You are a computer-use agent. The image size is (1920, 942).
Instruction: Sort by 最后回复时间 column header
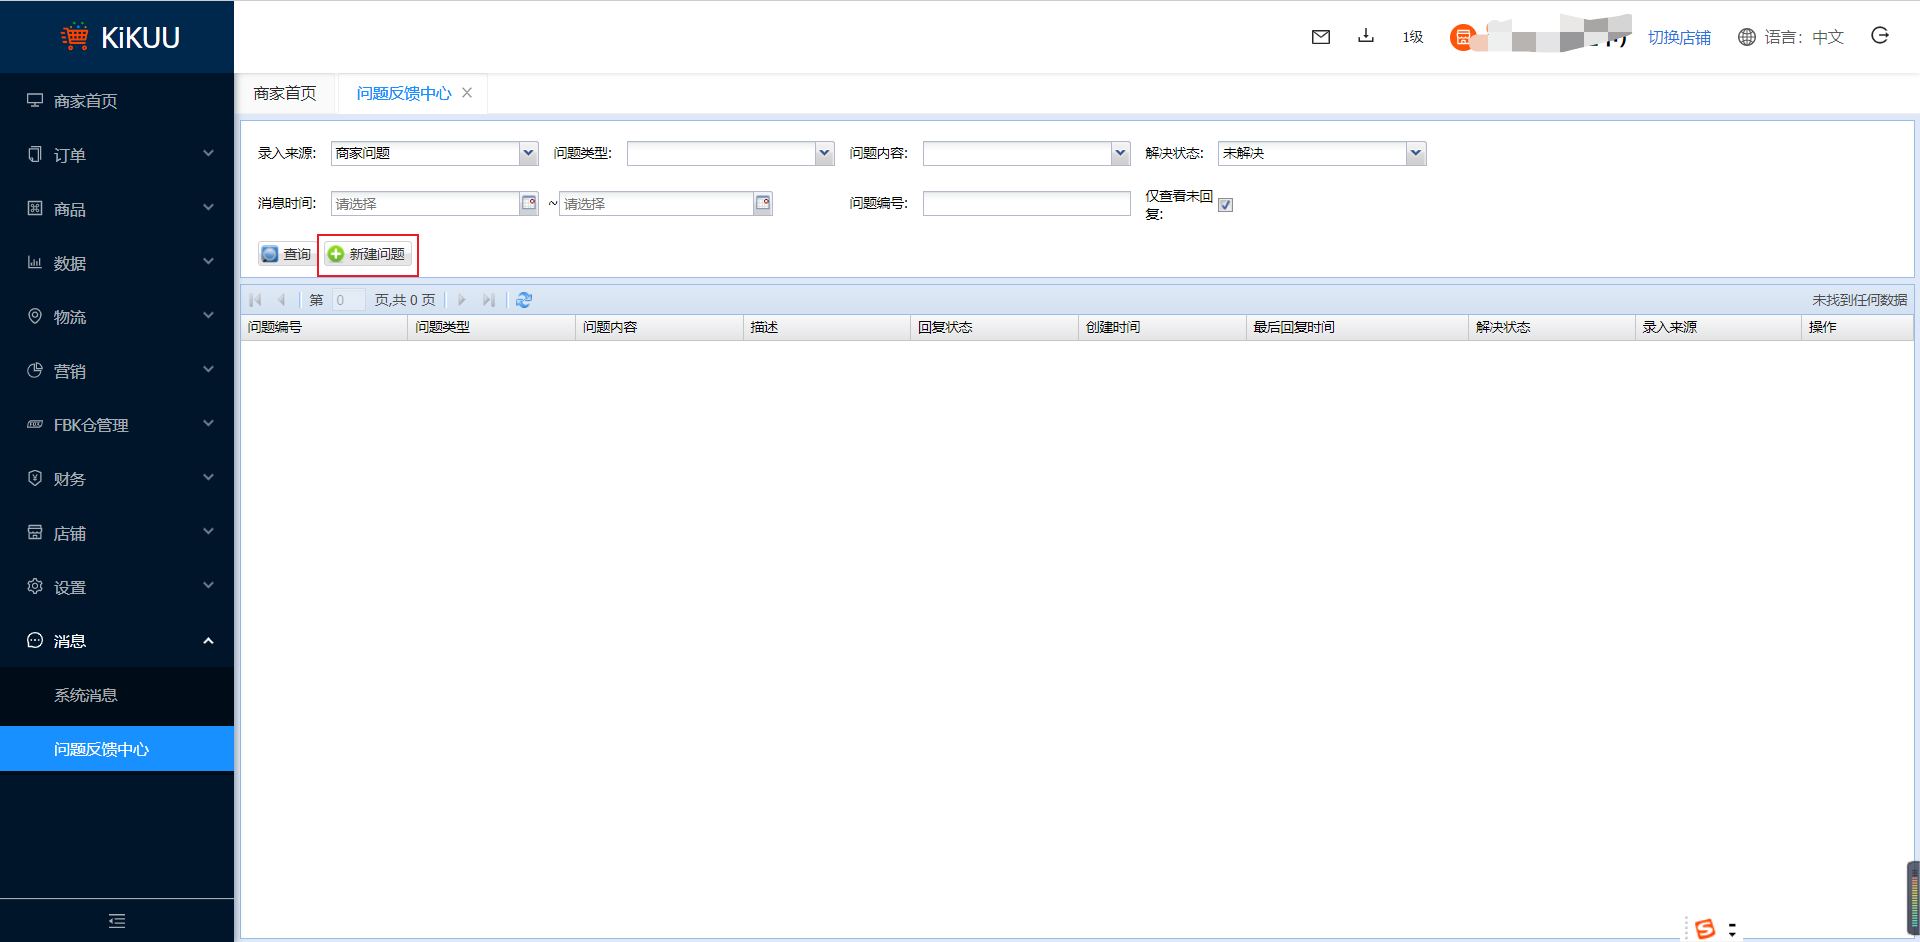[x=1357, y=327]
